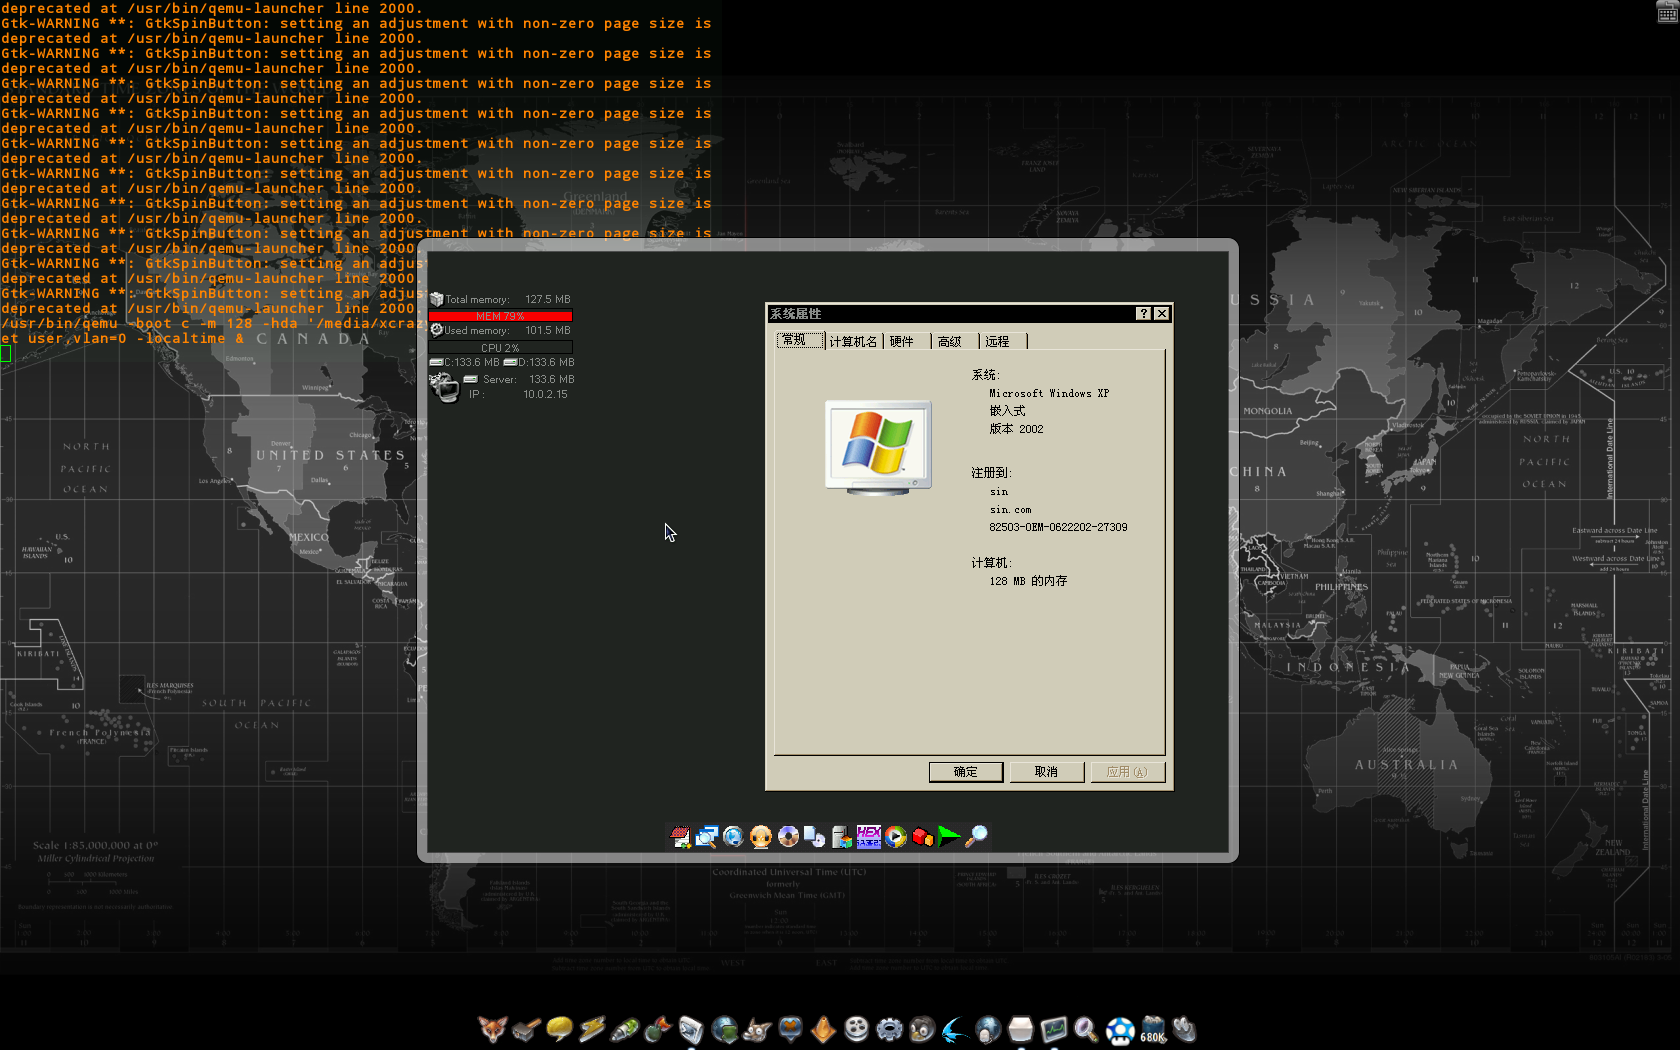Click the green arrow flag icon
This screenshot has width=1680, height=1050.
pyautogui.click(x=950, y=837)
